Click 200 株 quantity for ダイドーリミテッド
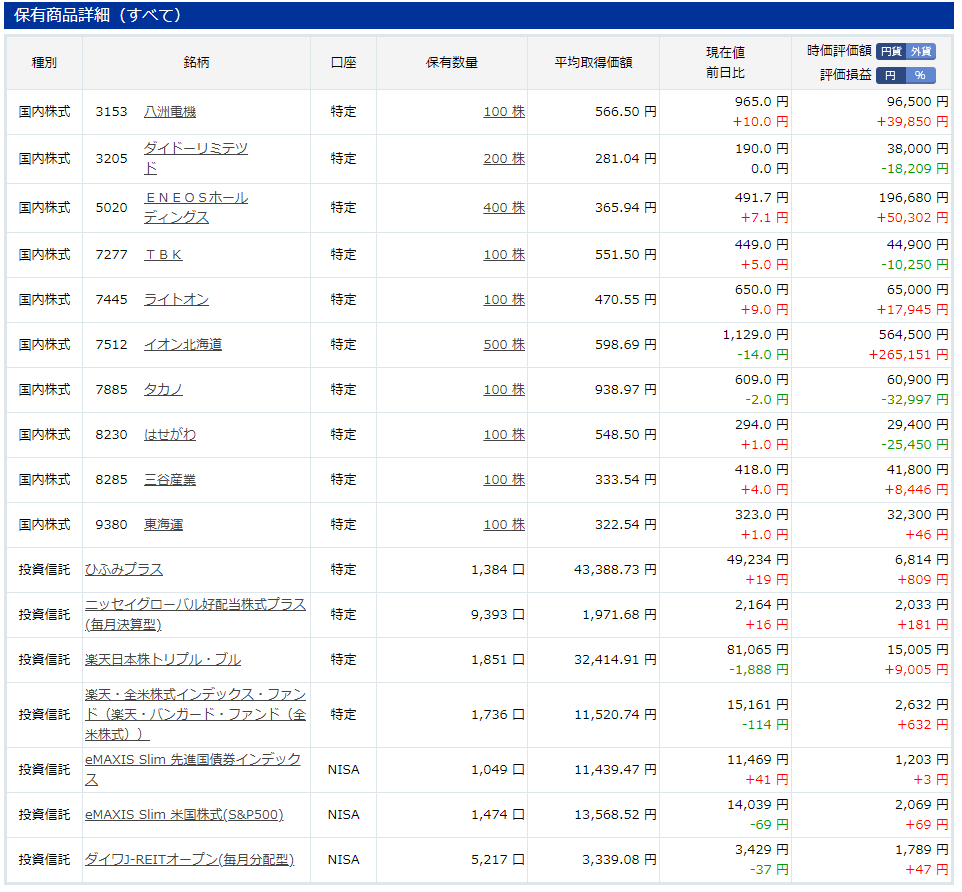The height and width of the screenshot is (892, 962). tap(504, 158)
